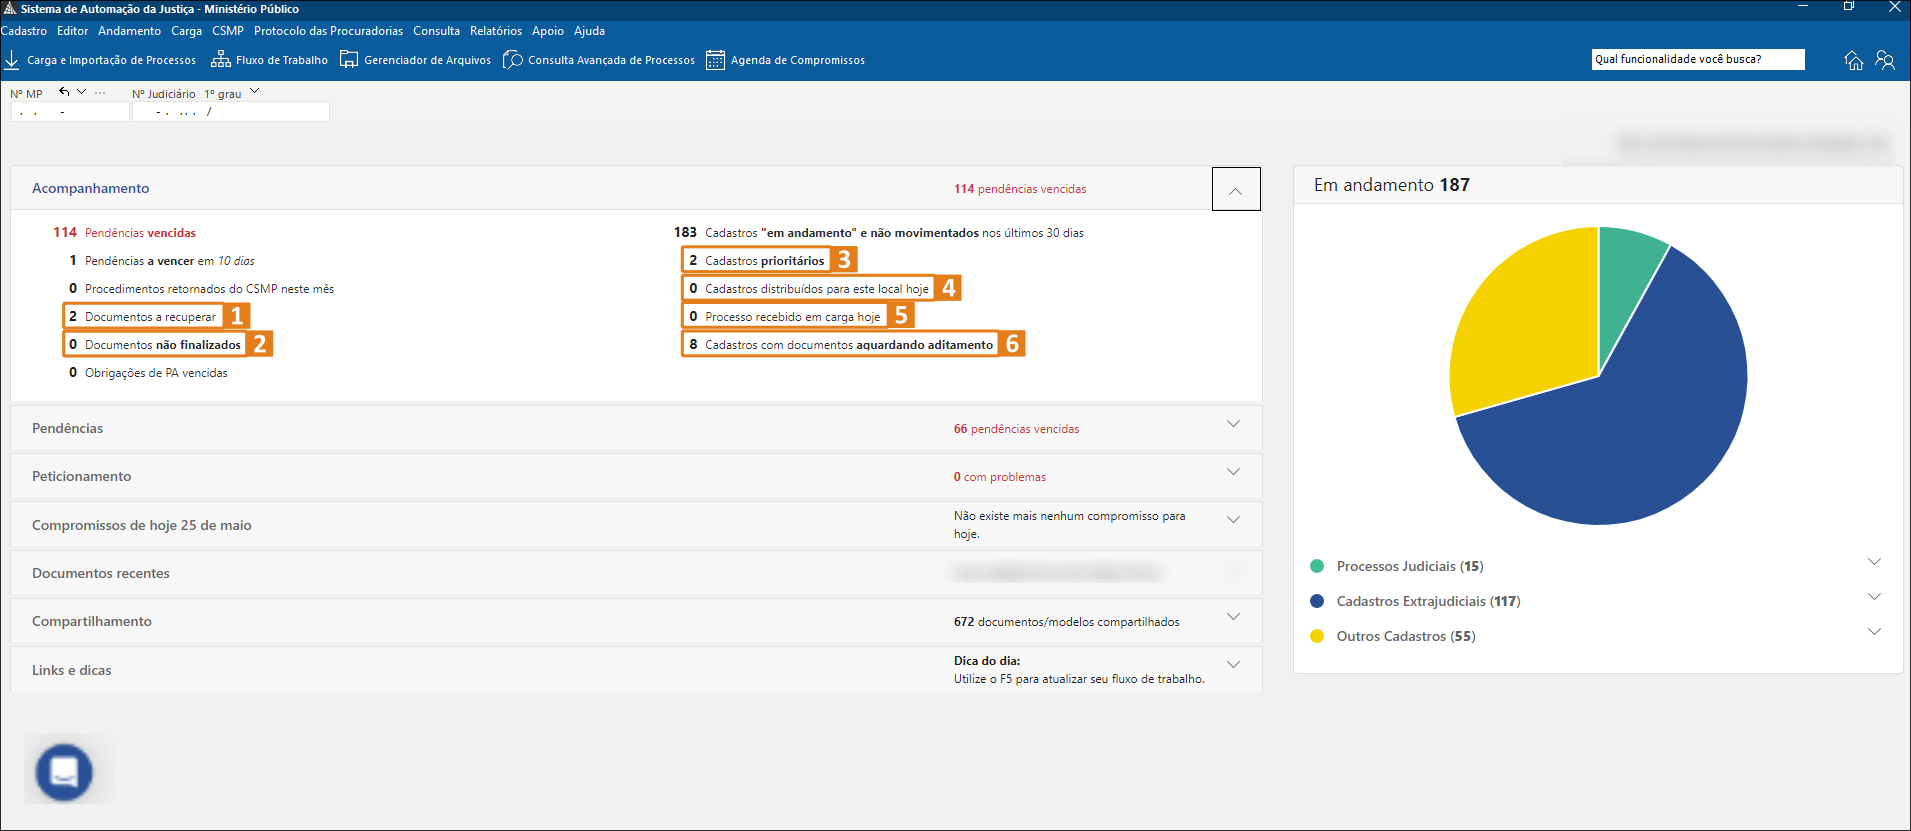Click the Gerenciador de Arquivos icon
This screenshot has height=831, width=1911.
pos(349,60)
